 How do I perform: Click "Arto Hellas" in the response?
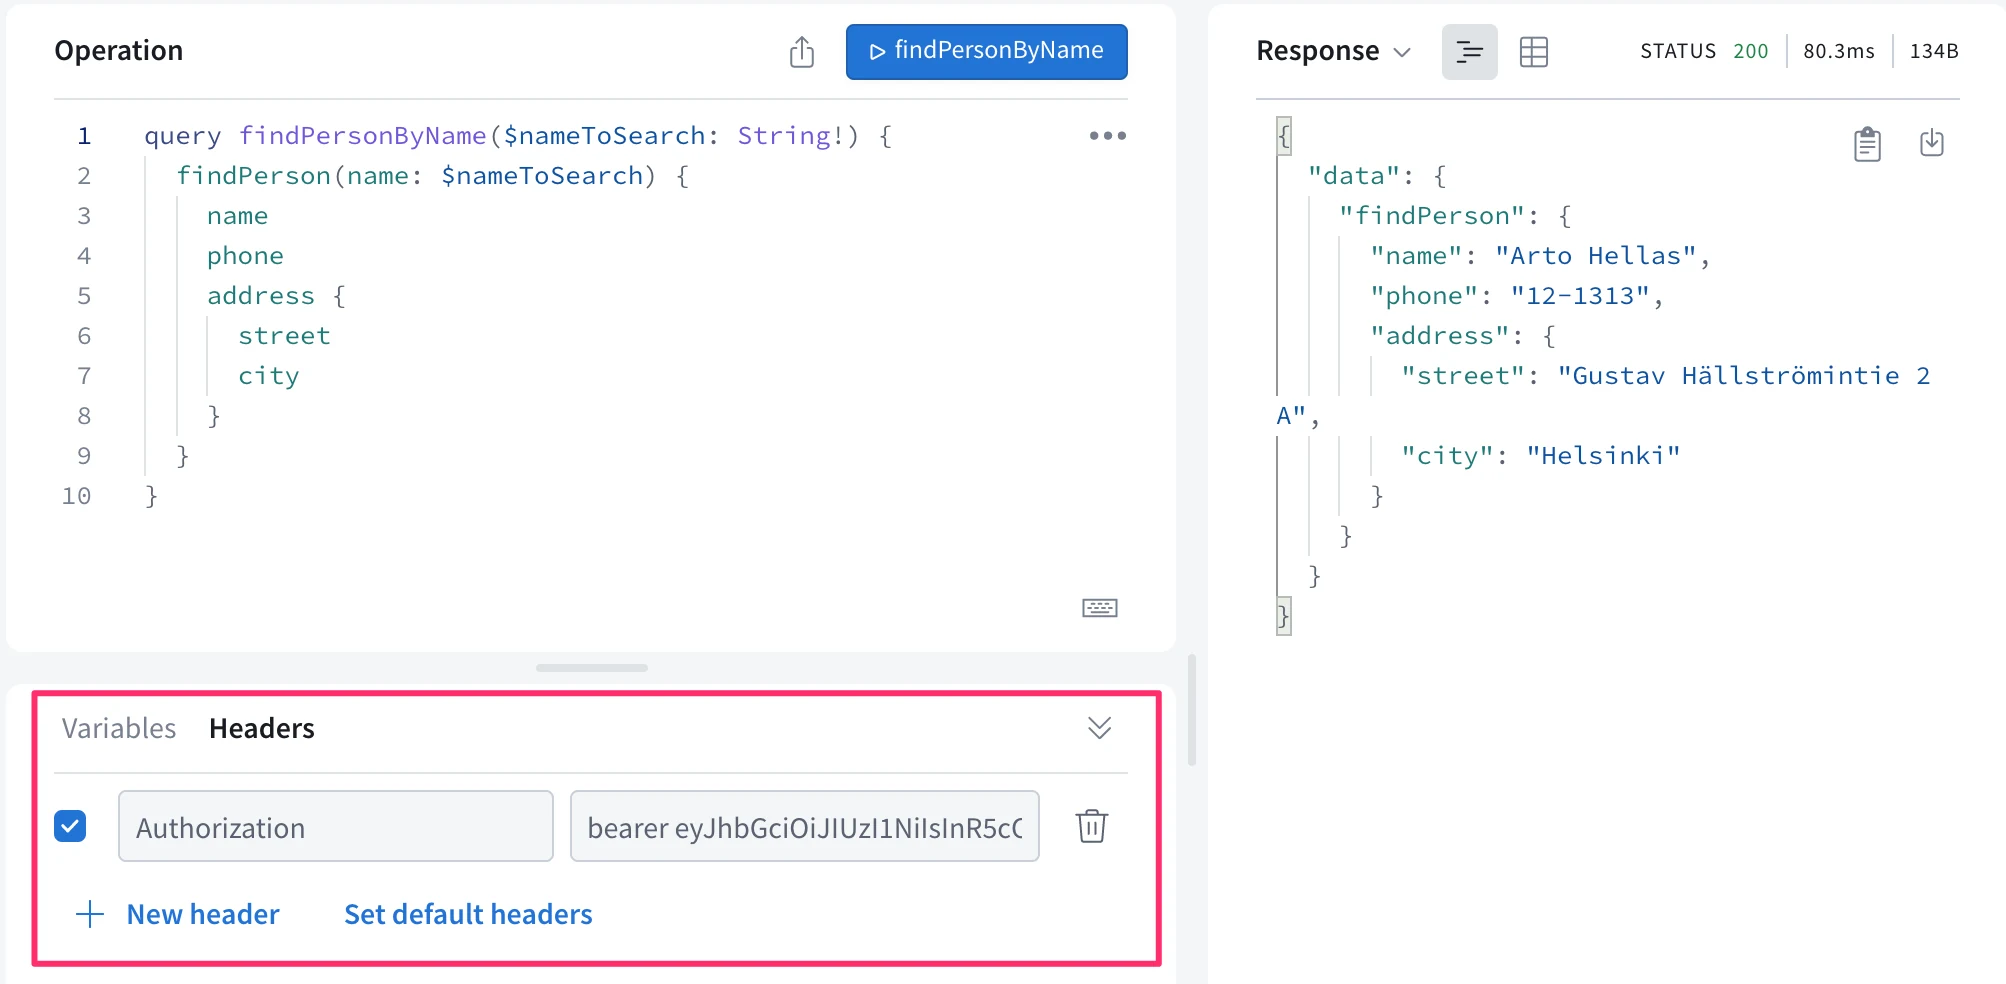point(1596,256)
